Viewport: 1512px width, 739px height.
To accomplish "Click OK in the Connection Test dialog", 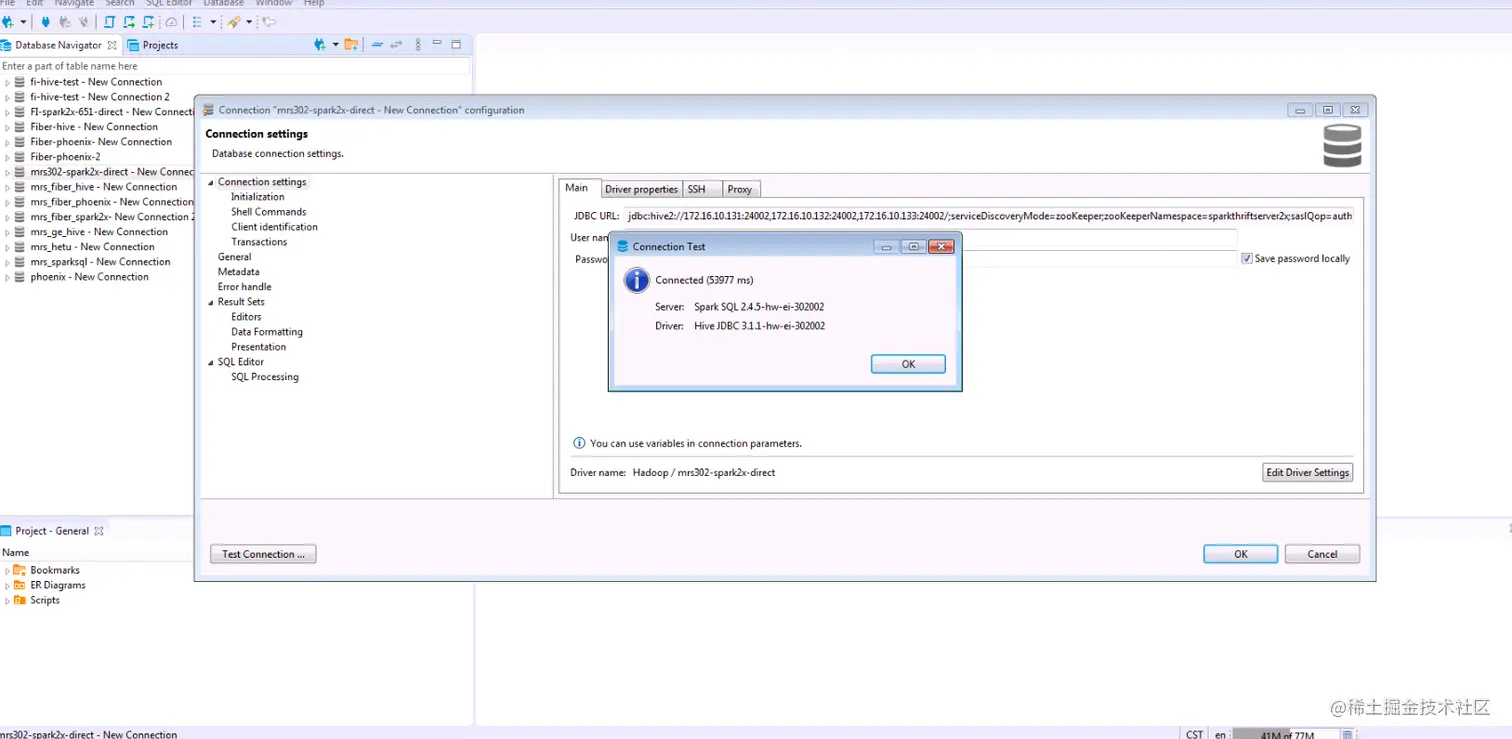I will coord(908,364).
